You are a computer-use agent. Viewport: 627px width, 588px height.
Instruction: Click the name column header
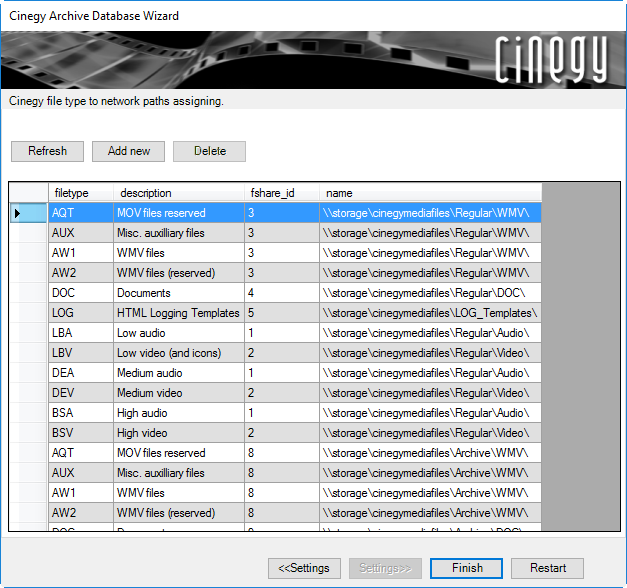point(431,193)
